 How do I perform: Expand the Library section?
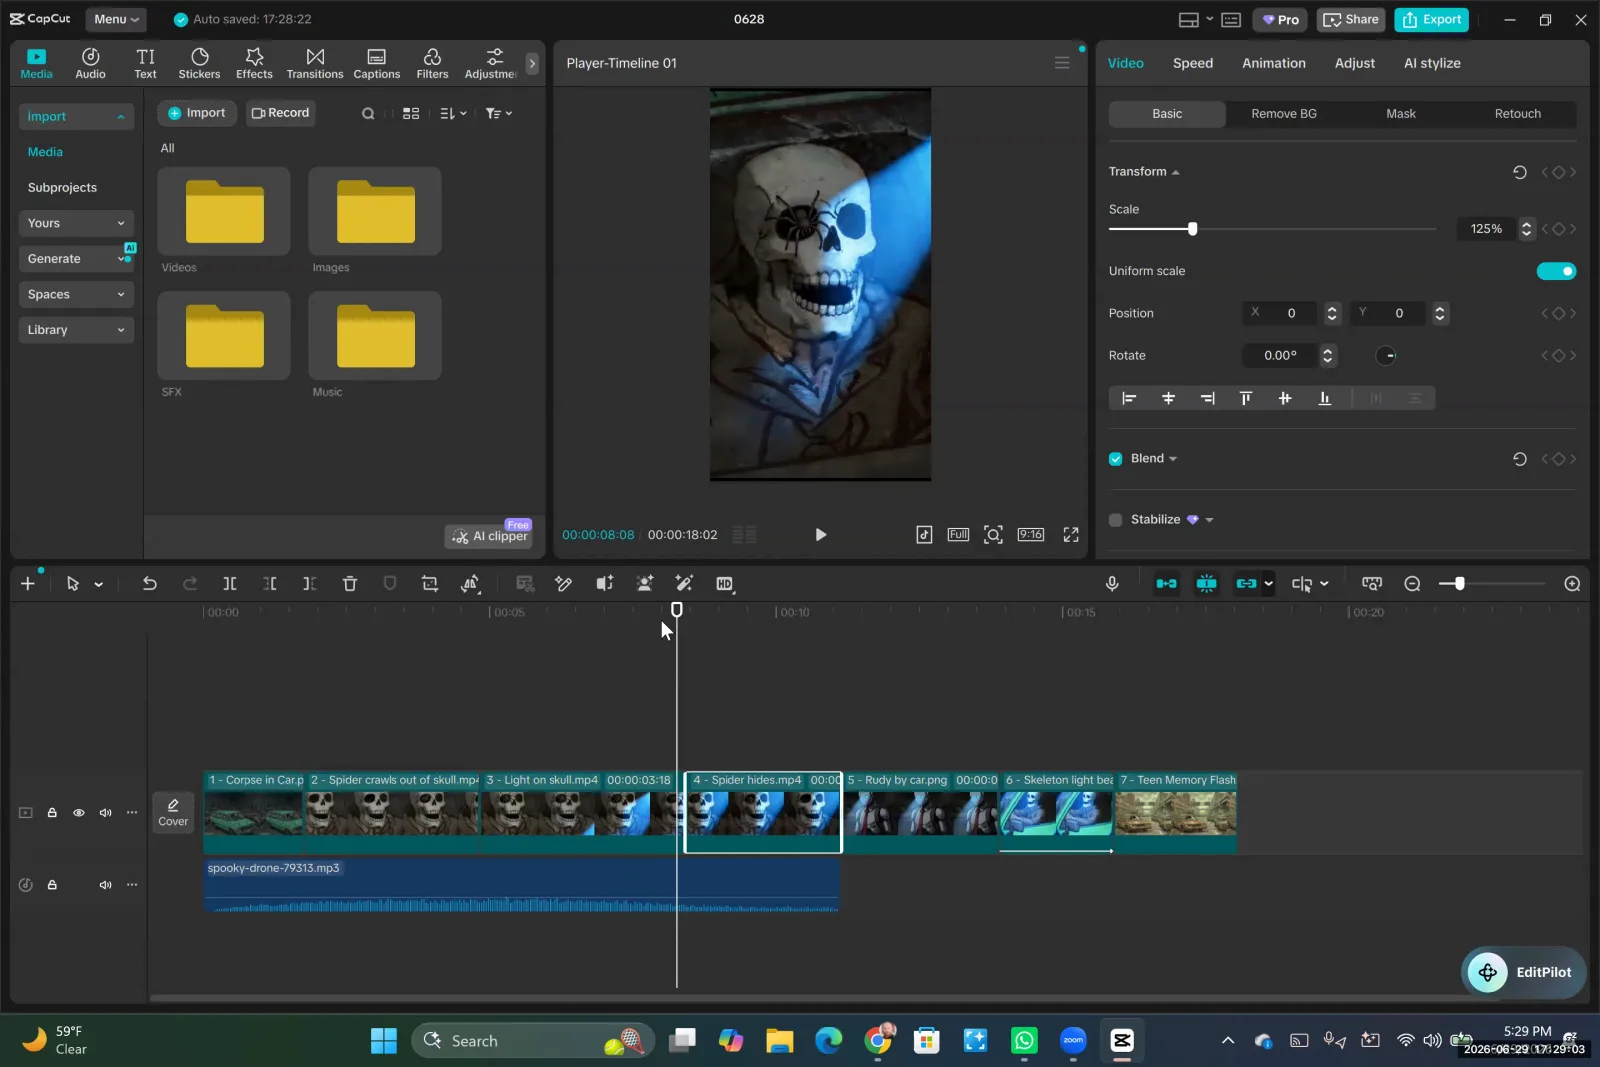pyautogui.click(x=76, y=330)
